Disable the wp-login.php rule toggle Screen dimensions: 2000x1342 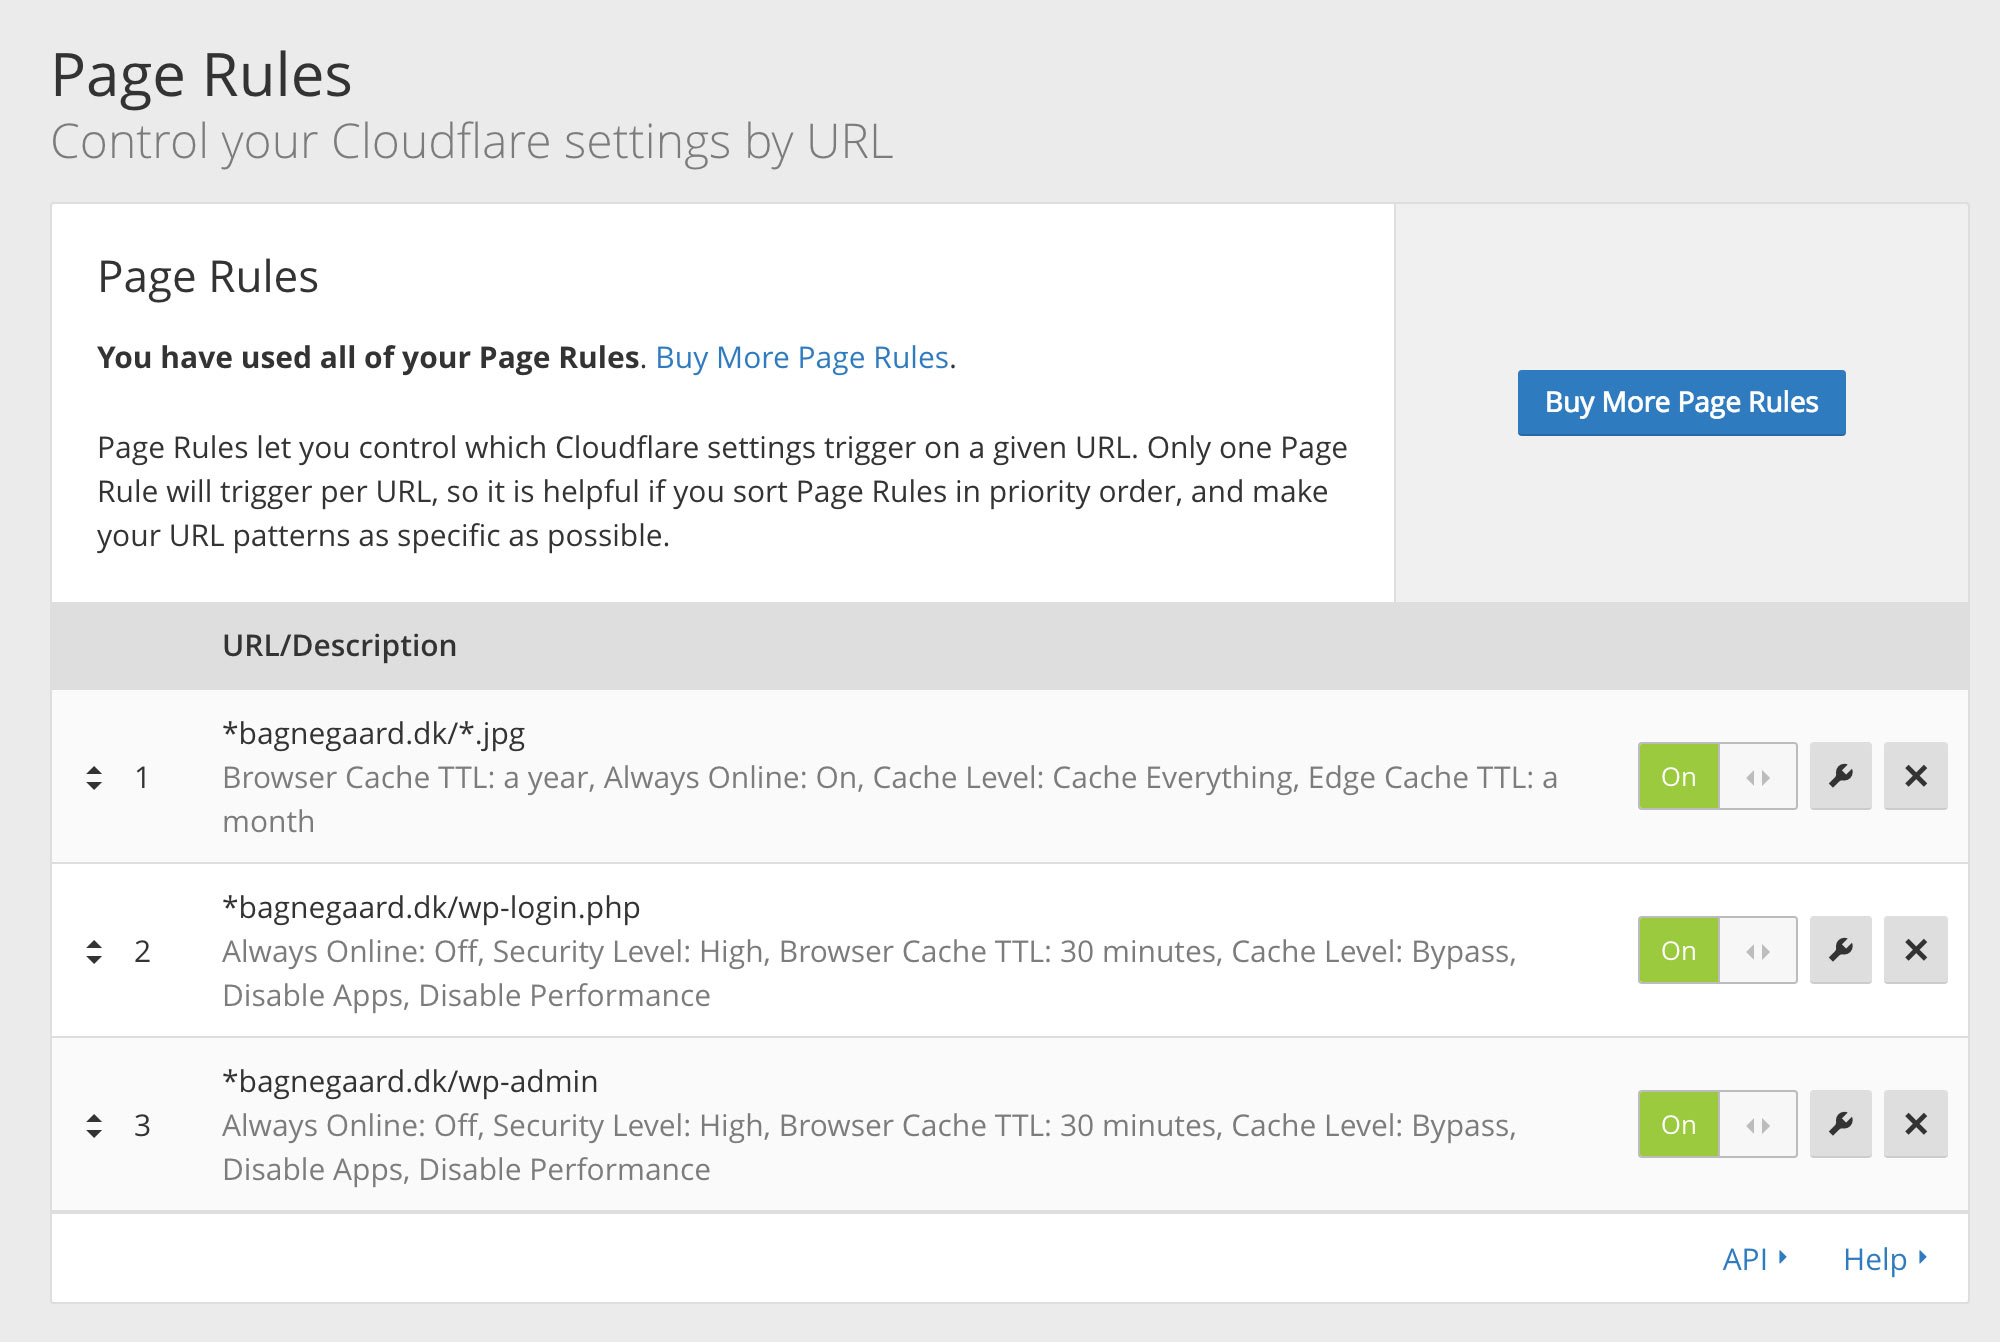[x=1717, y=950]
